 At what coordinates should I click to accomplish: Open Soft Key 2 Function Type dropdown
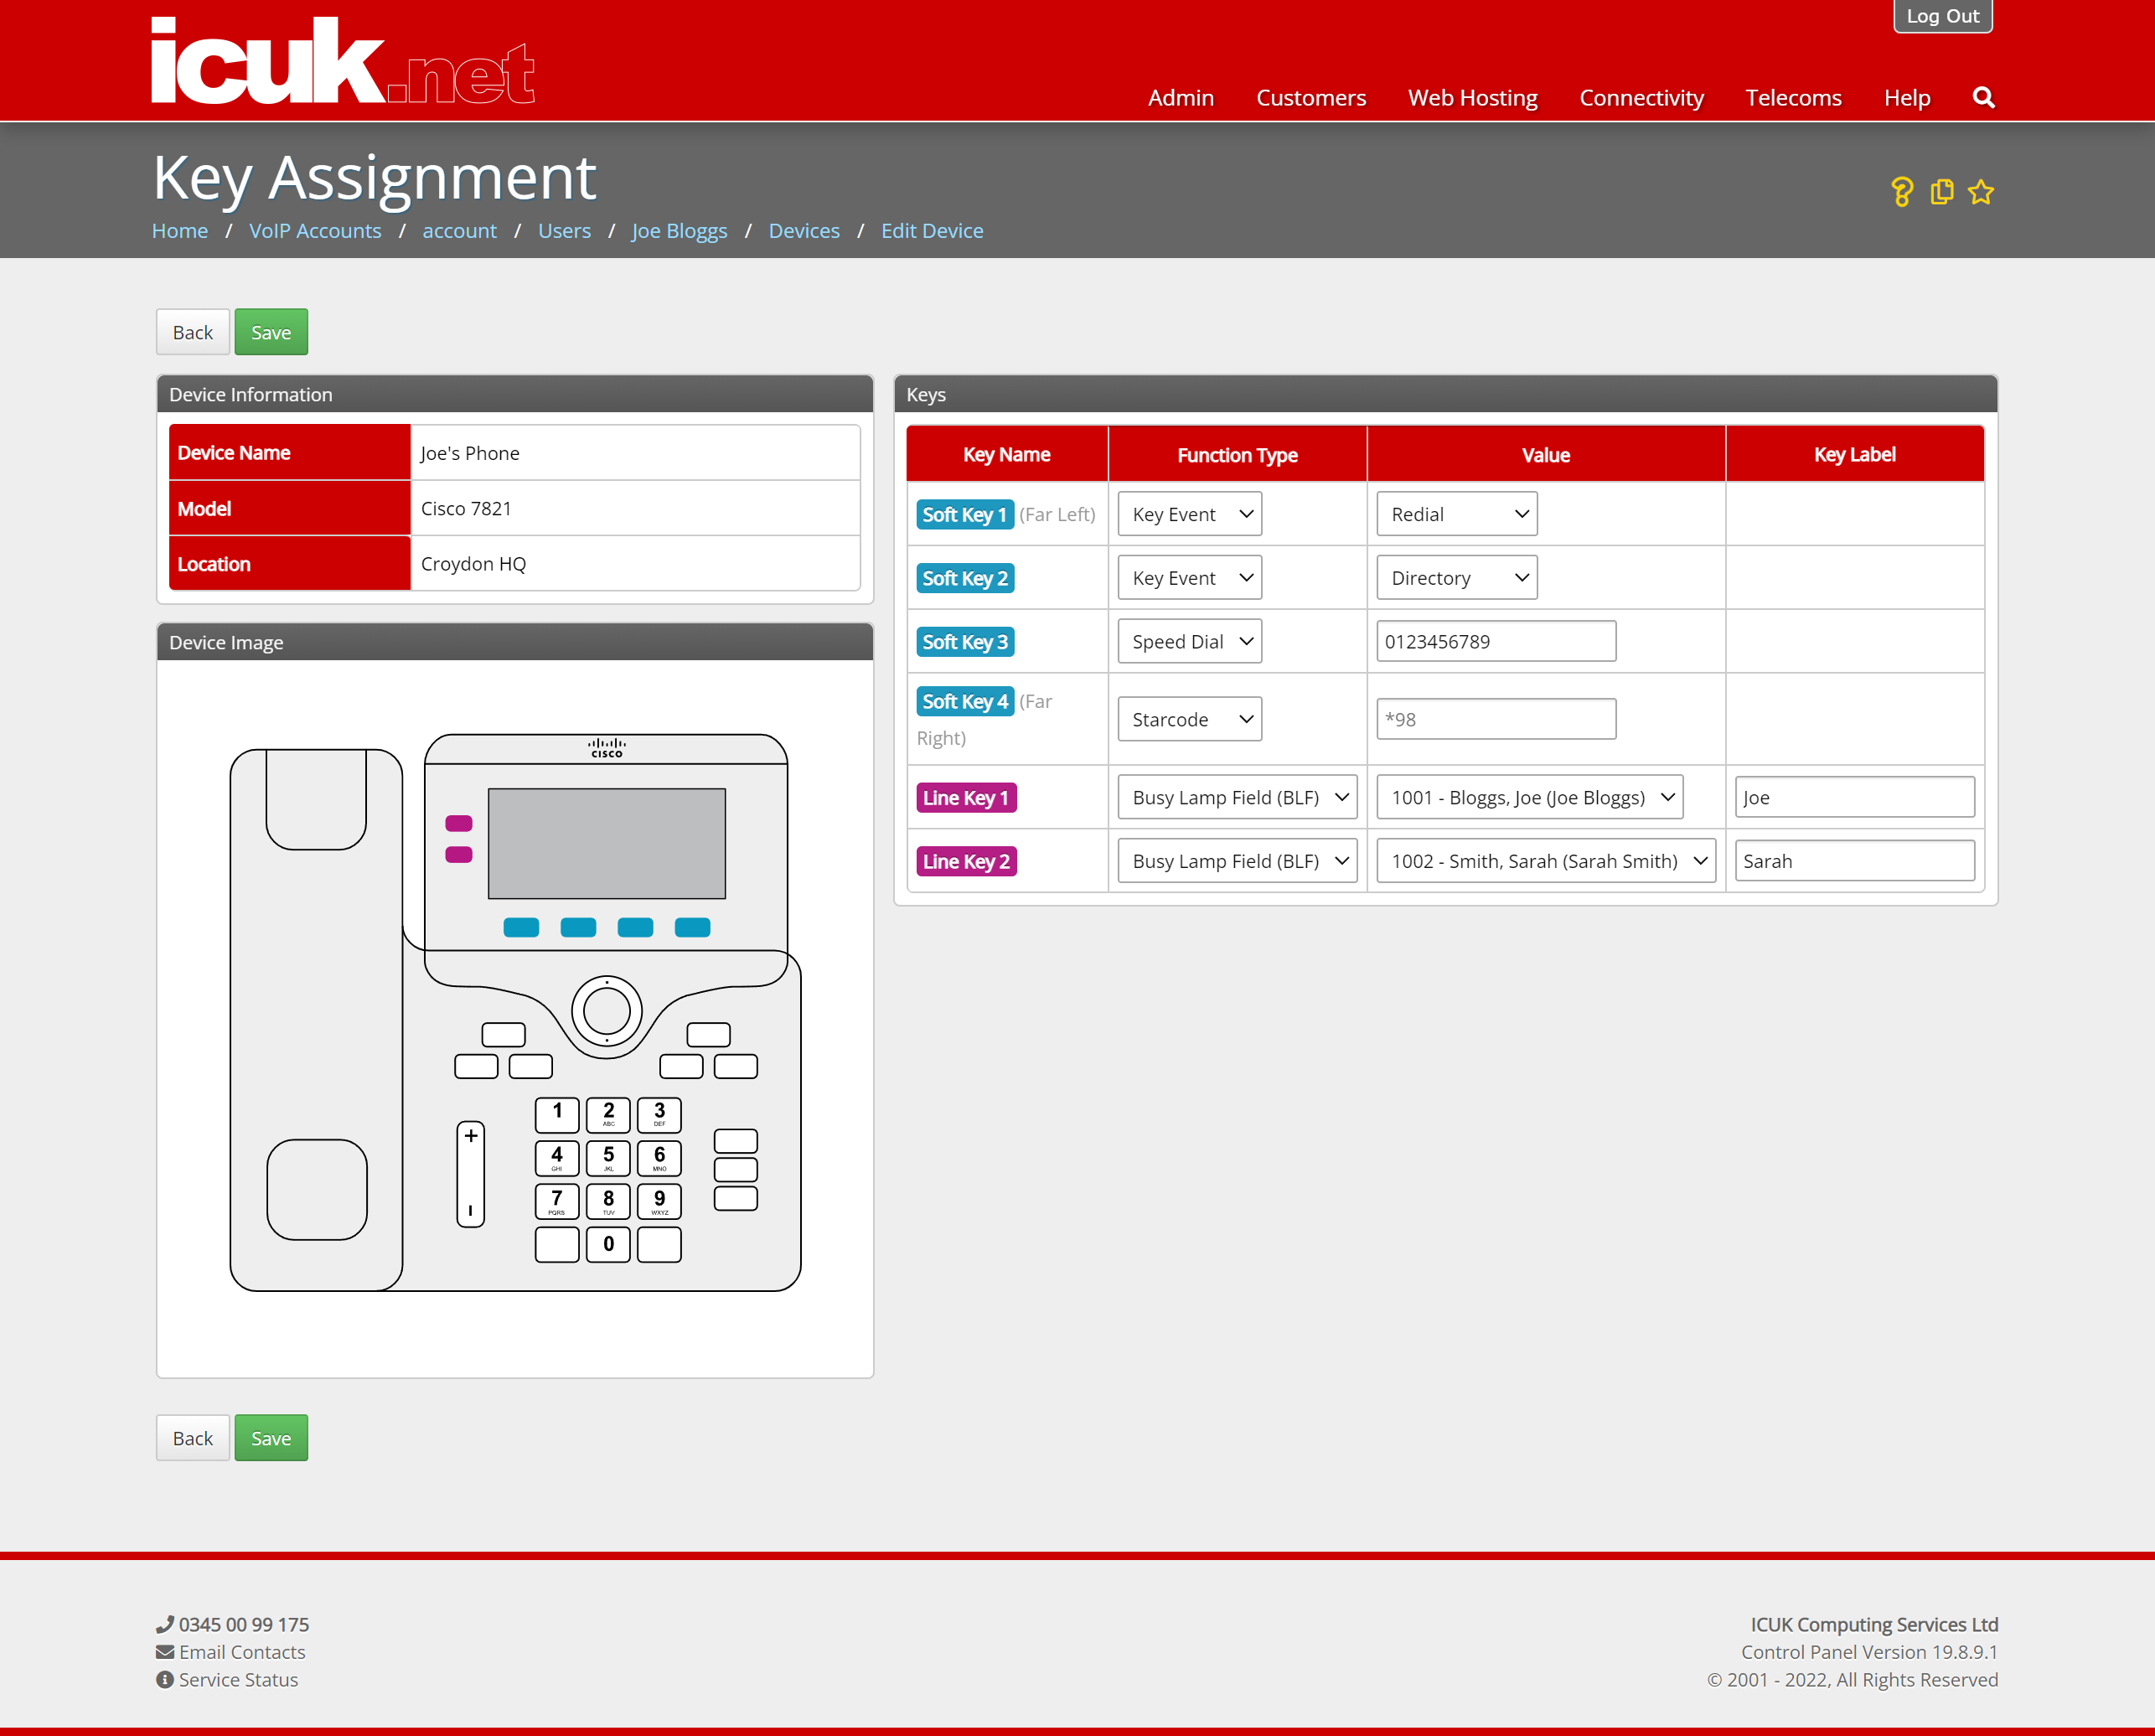tap(1189, 578)
